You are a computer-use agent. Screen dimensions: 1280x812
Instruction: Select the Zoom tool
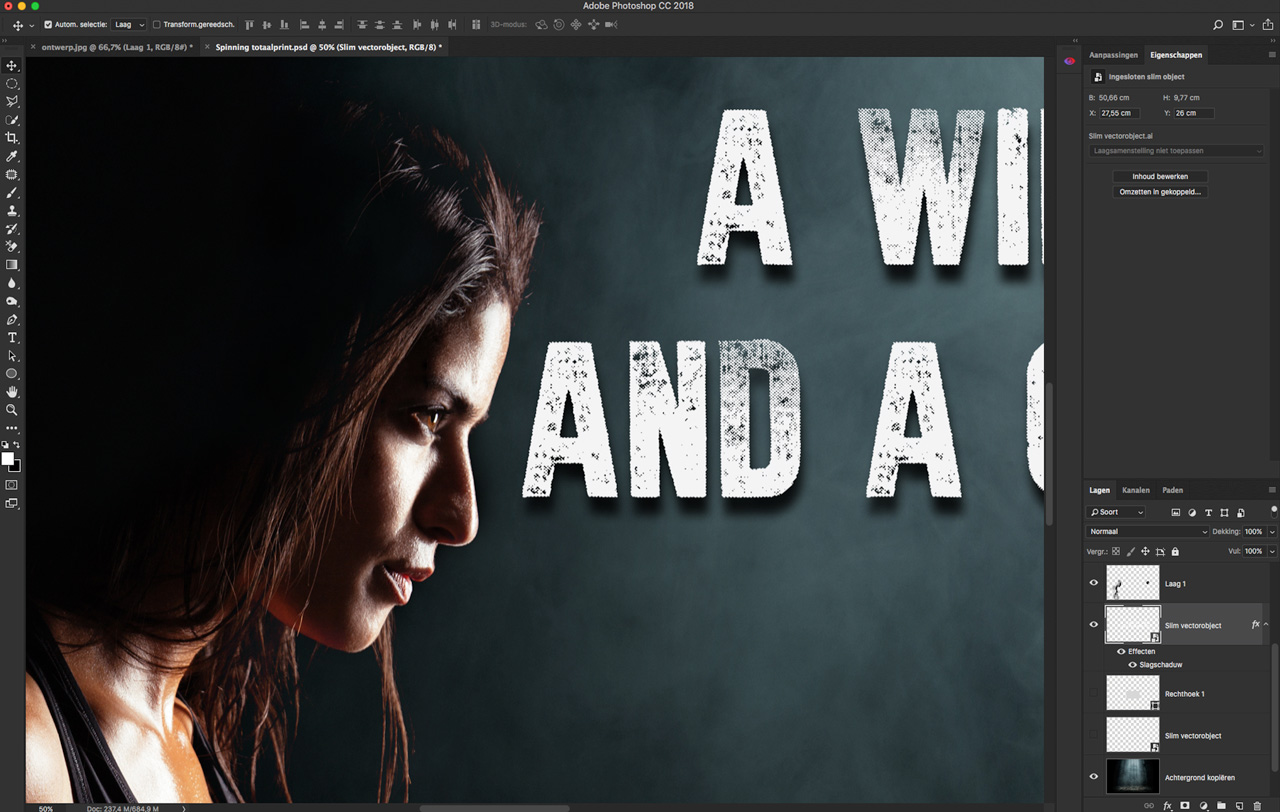point(12,410)
